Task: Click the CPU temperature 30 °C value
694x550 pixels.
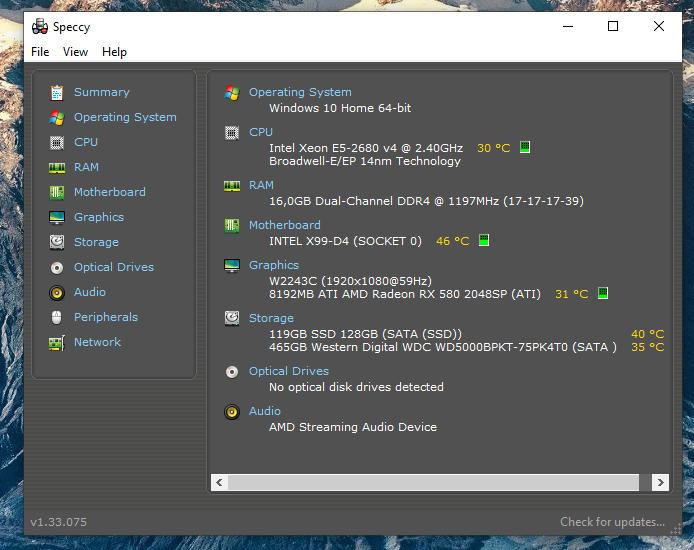Action: (494, 148)
